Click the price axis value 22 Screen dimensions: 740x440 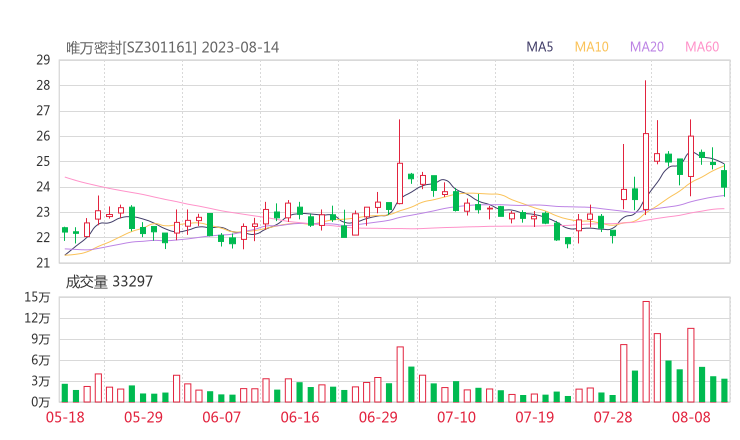(43, 237)
